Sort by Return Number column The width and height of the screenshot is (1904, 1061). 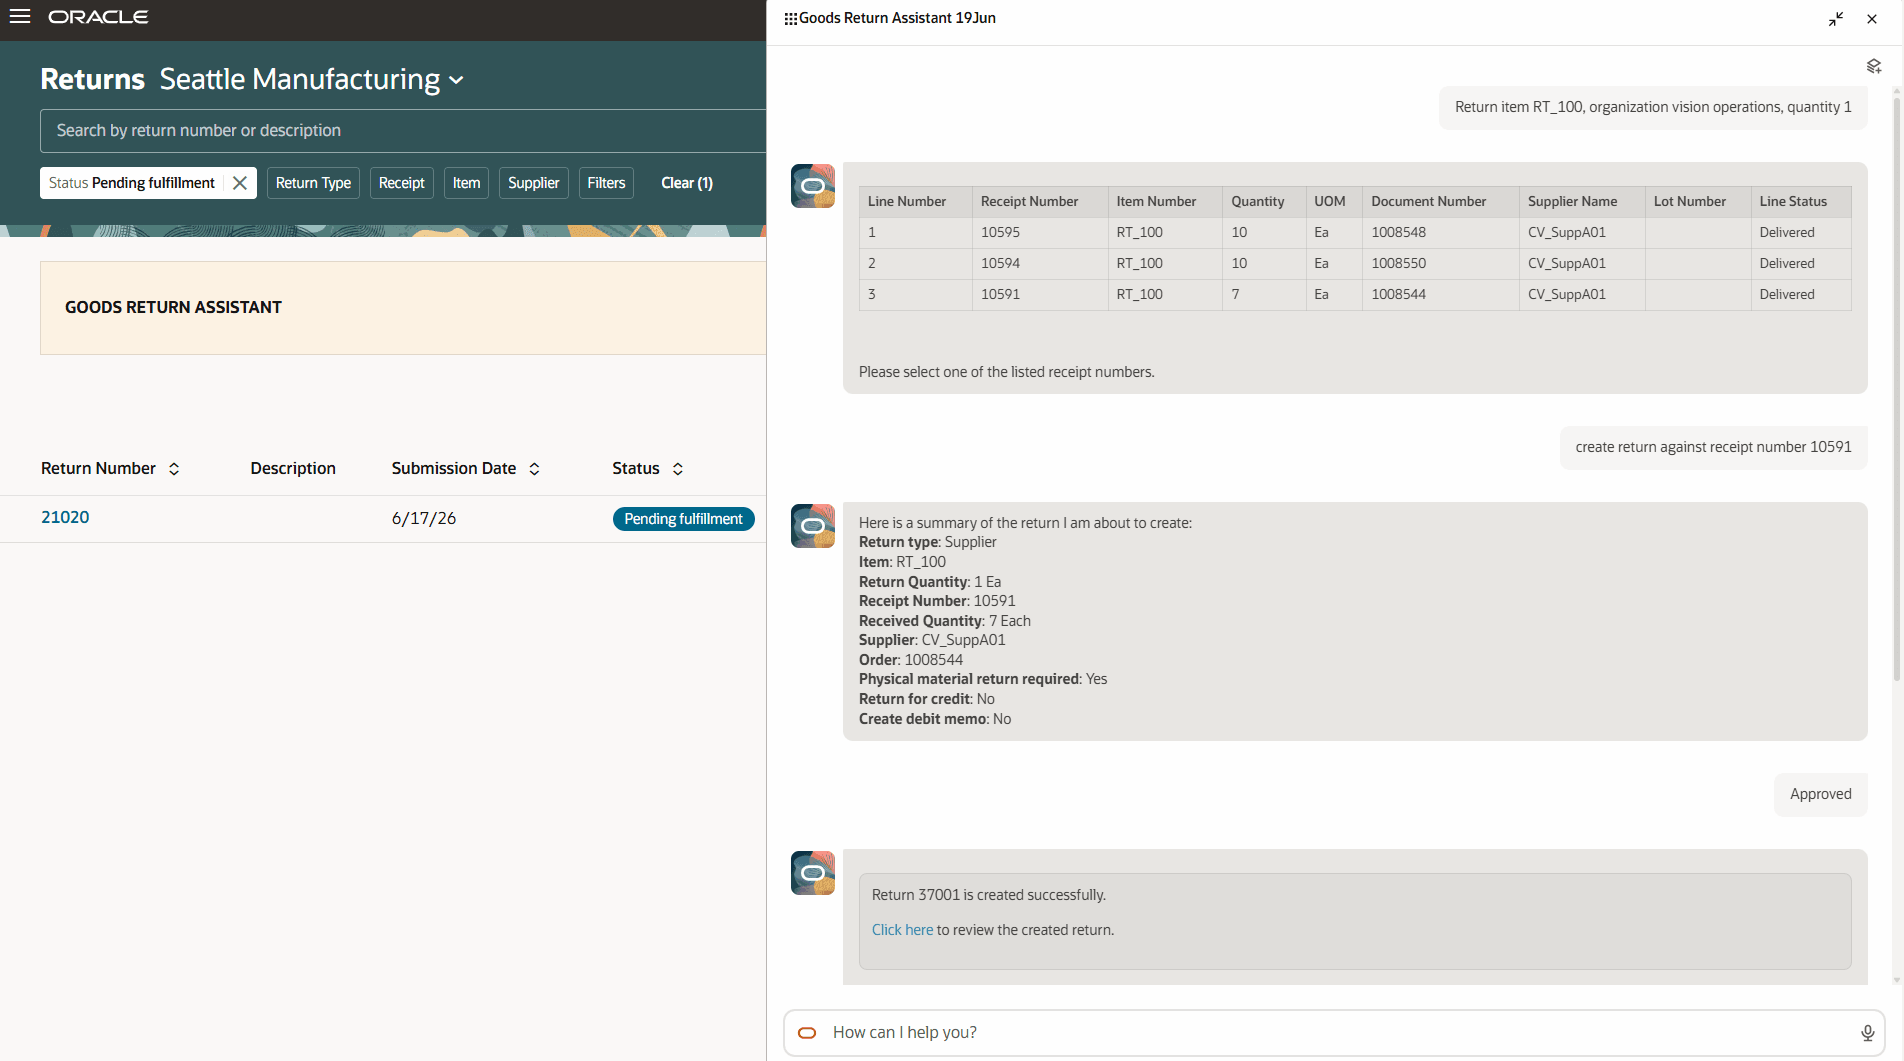(174, 469)
